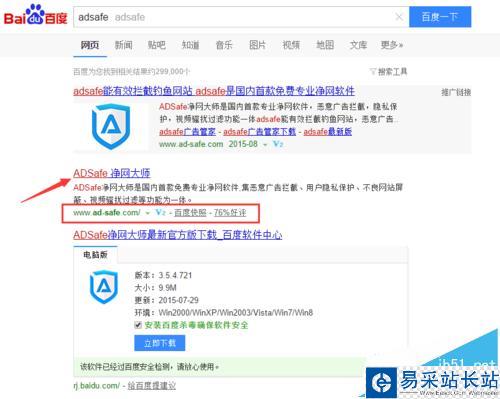Open the 文库 tab
Image resolution: width=500 pixels, height=399 pixels.
pos(358,45)
